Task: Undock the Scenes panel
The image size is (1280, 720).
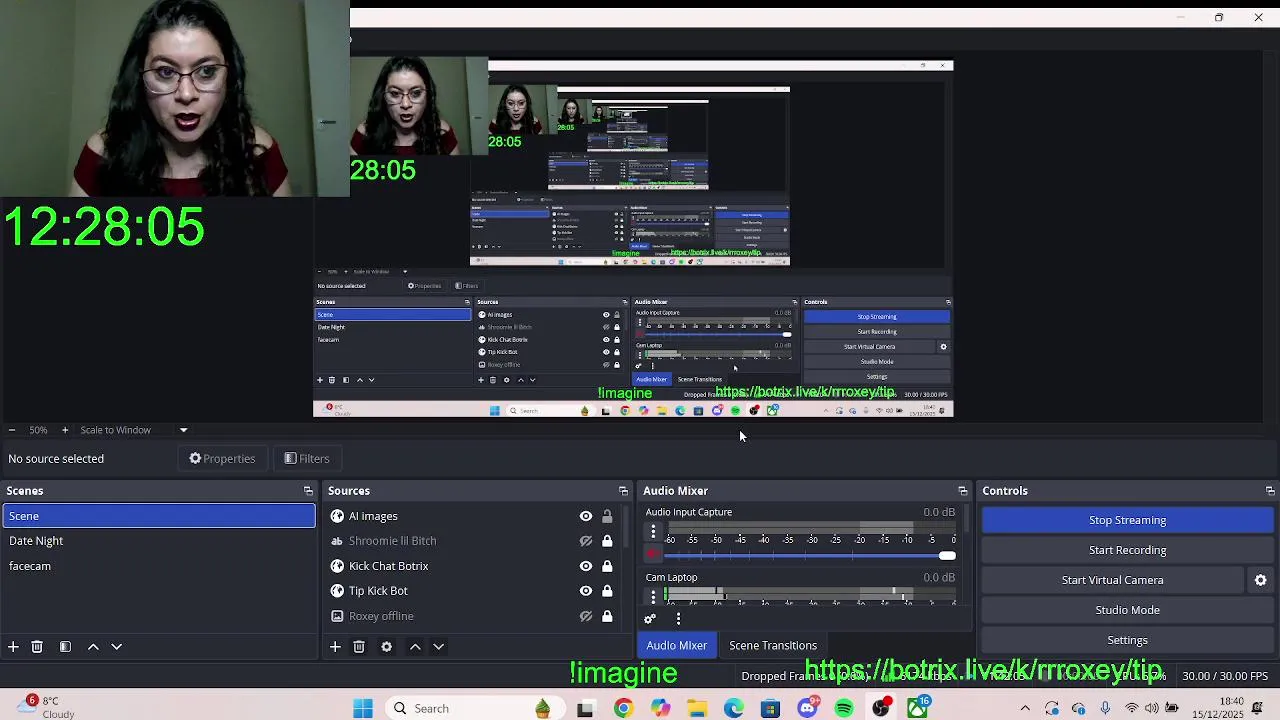Action: (308, 491)
